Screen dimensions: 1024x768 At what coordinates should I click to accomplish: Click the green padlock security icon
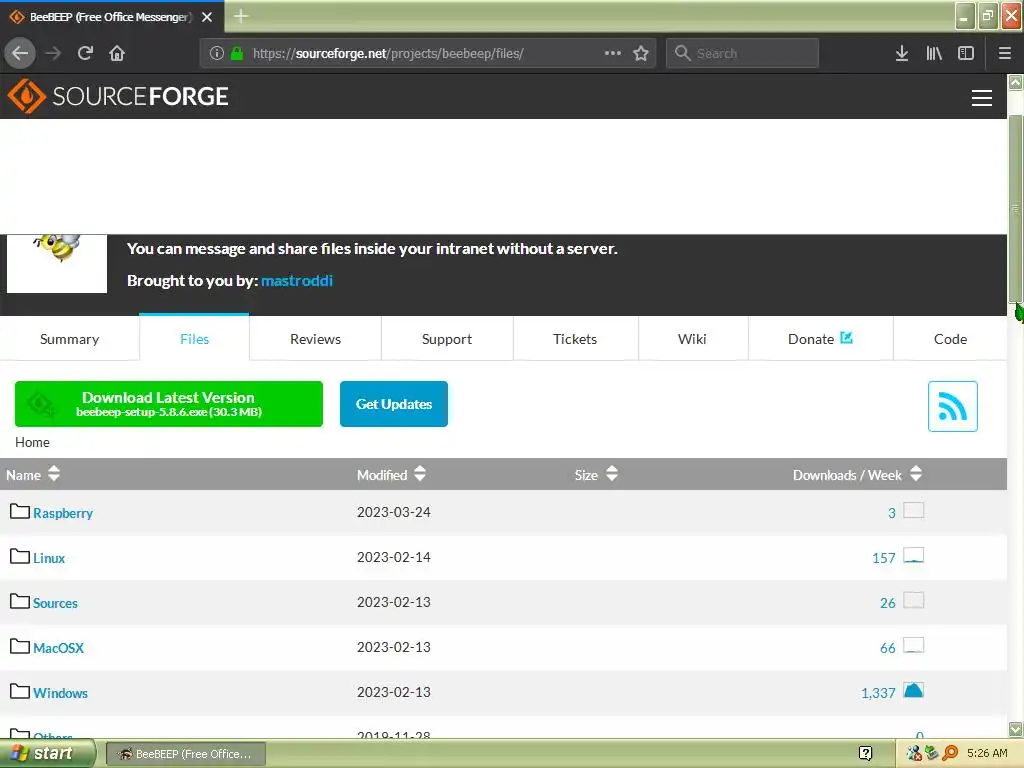237,53
